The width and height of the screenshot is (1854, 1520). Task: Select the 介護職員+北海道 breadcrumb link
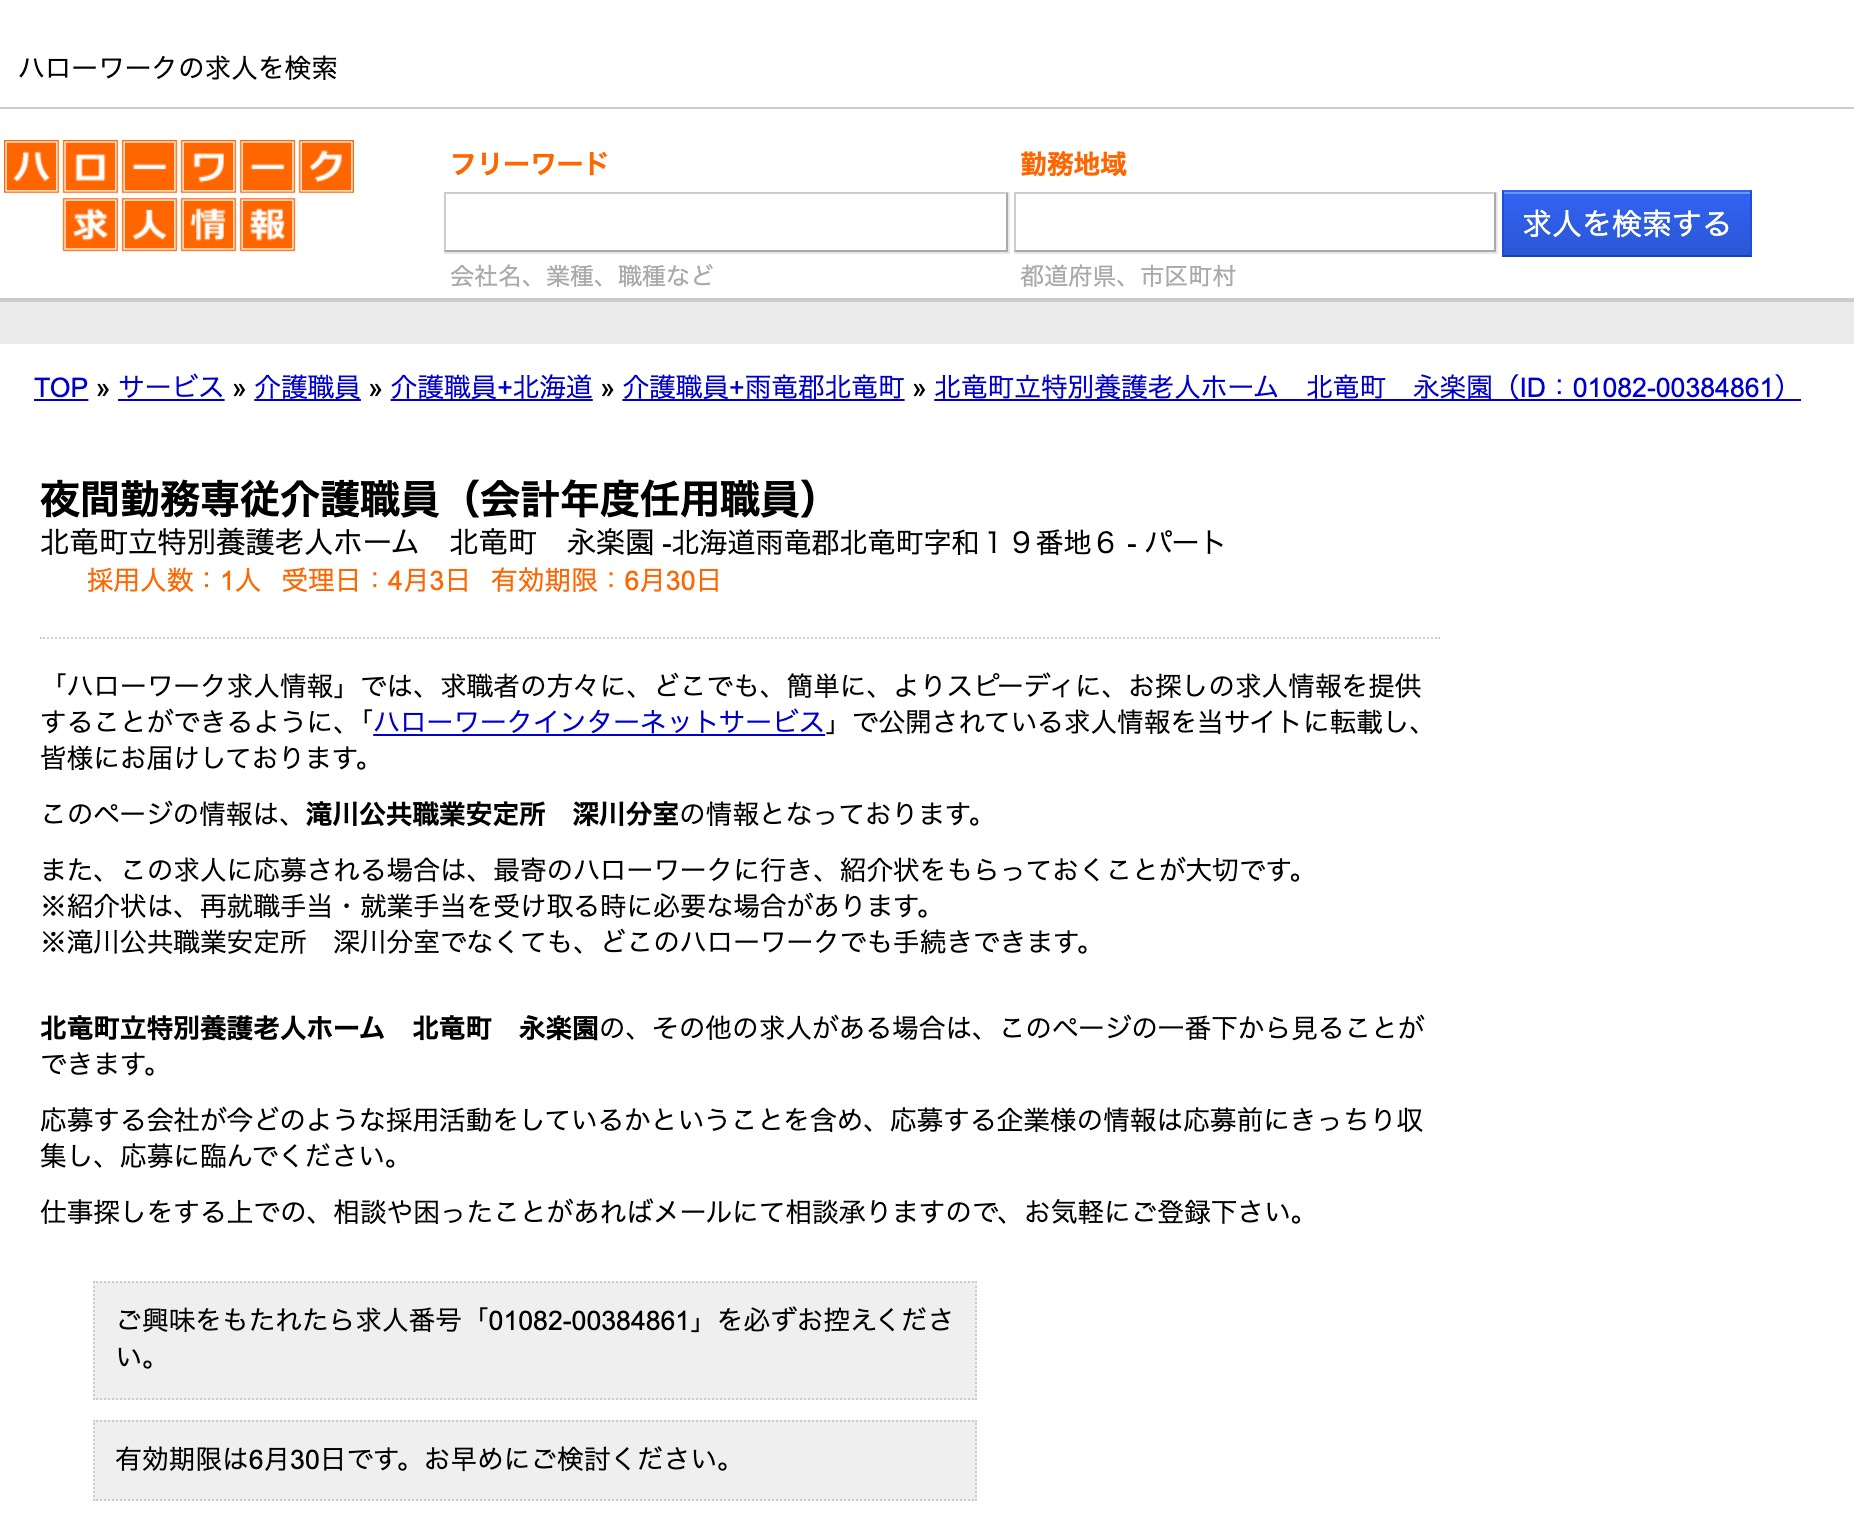coord(491,388)
